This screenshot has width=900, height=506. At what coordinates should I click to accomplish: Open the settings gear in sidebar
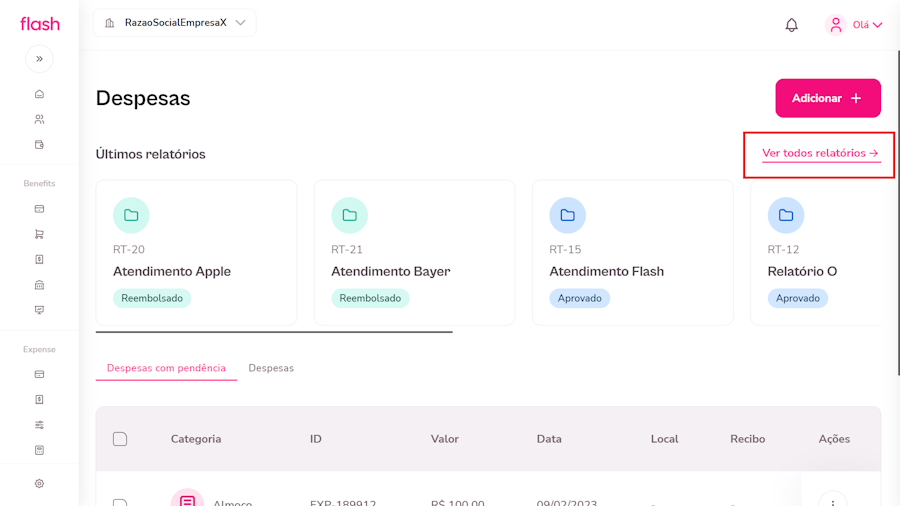[39, 484]
